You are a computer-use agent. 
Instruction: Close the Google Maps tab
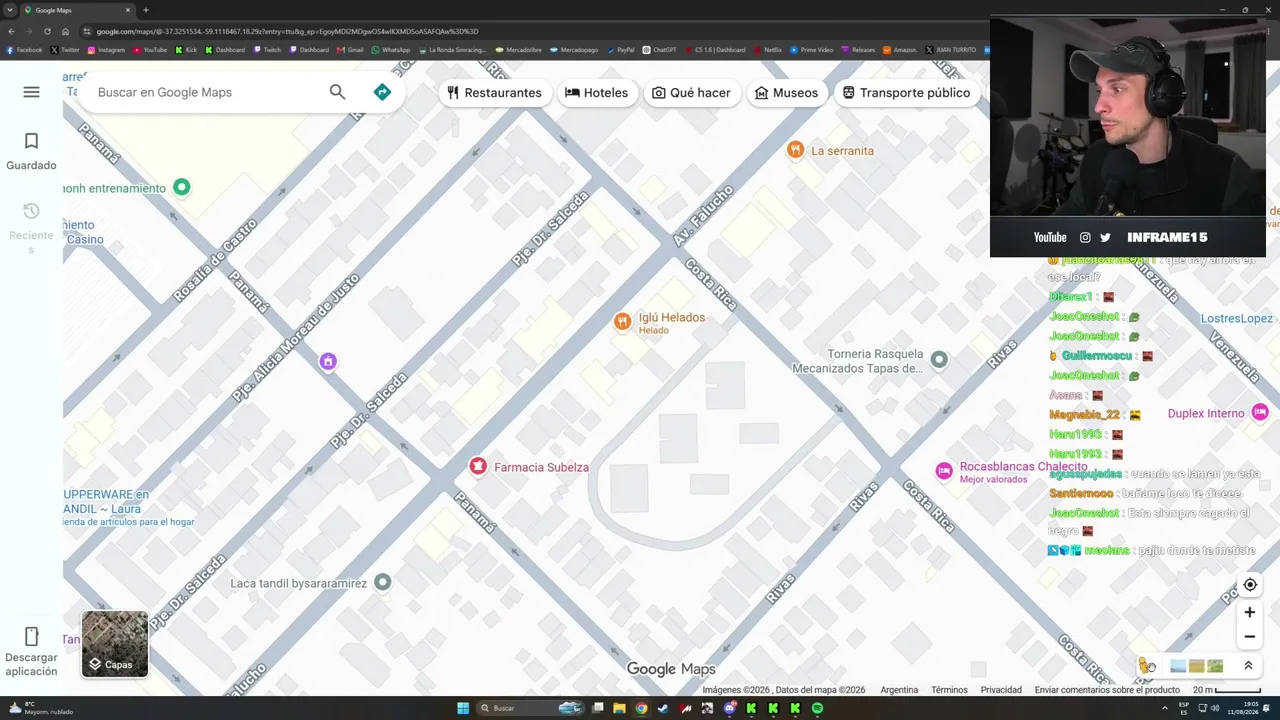coord(128,10)
